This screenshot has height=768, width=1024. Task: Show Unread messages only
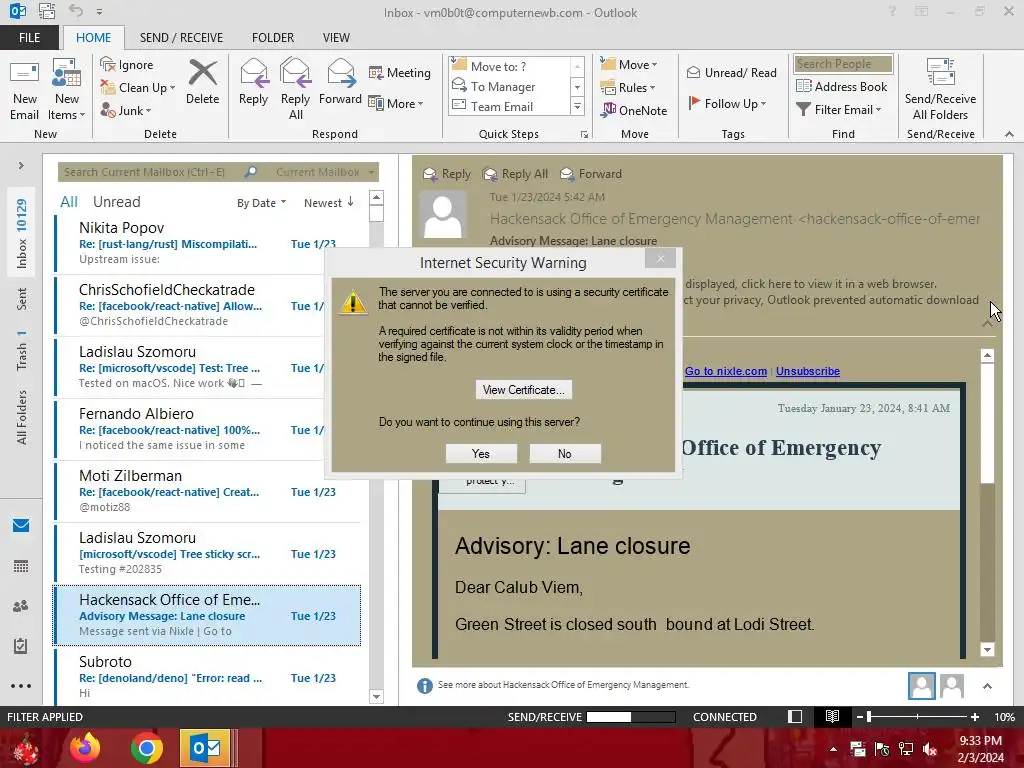[116, 202]
